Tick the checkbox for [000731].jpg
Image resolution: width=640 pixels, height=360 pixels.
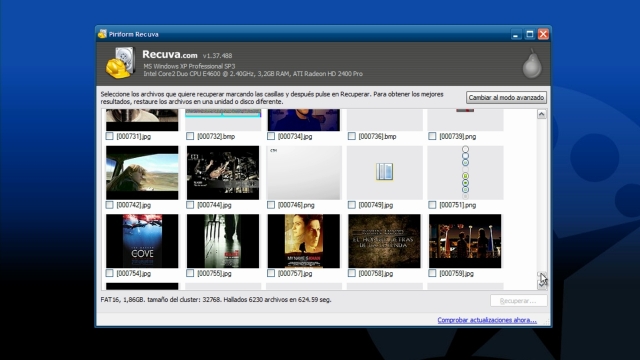pyautogui.click(x=109, y=136)
